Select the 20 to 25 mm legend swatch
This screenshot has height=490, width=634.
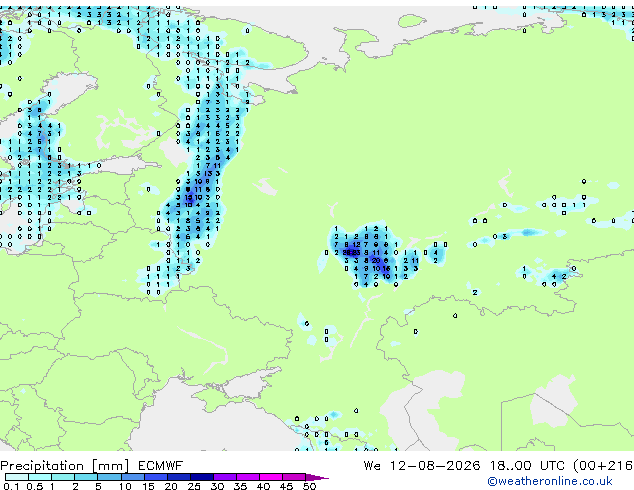click(x=178, y=477)
